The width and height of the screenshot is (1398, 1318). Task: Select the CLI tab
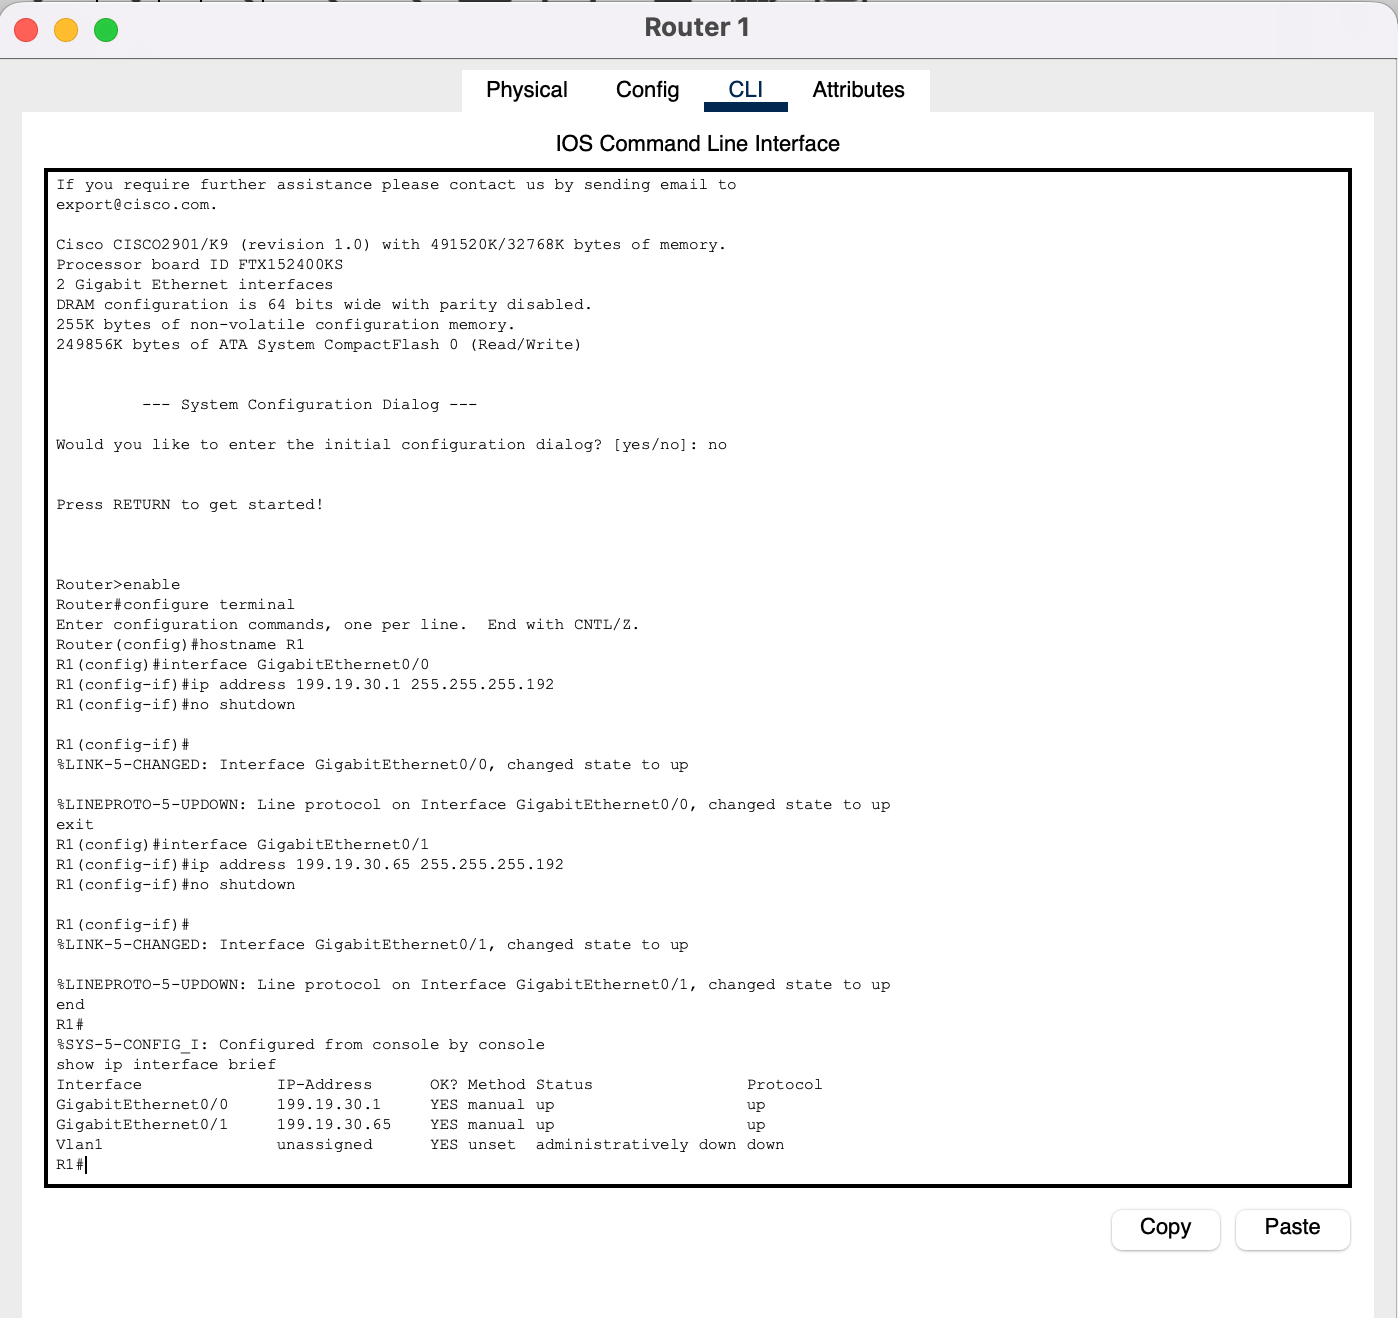[745, 90]
